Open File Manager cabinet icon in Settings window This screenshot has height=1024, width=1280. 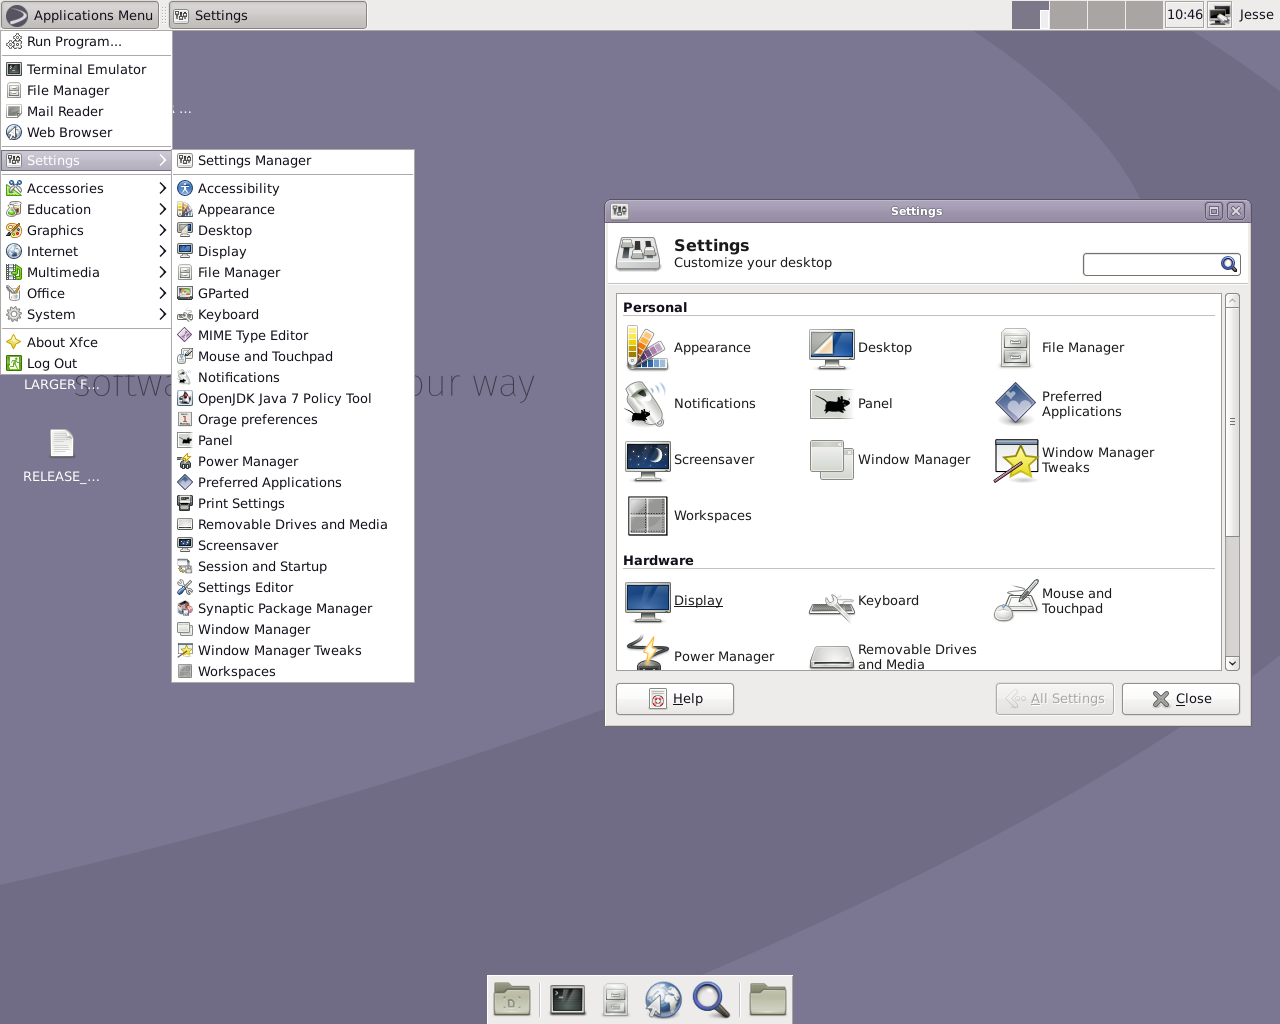(1015, 347)
